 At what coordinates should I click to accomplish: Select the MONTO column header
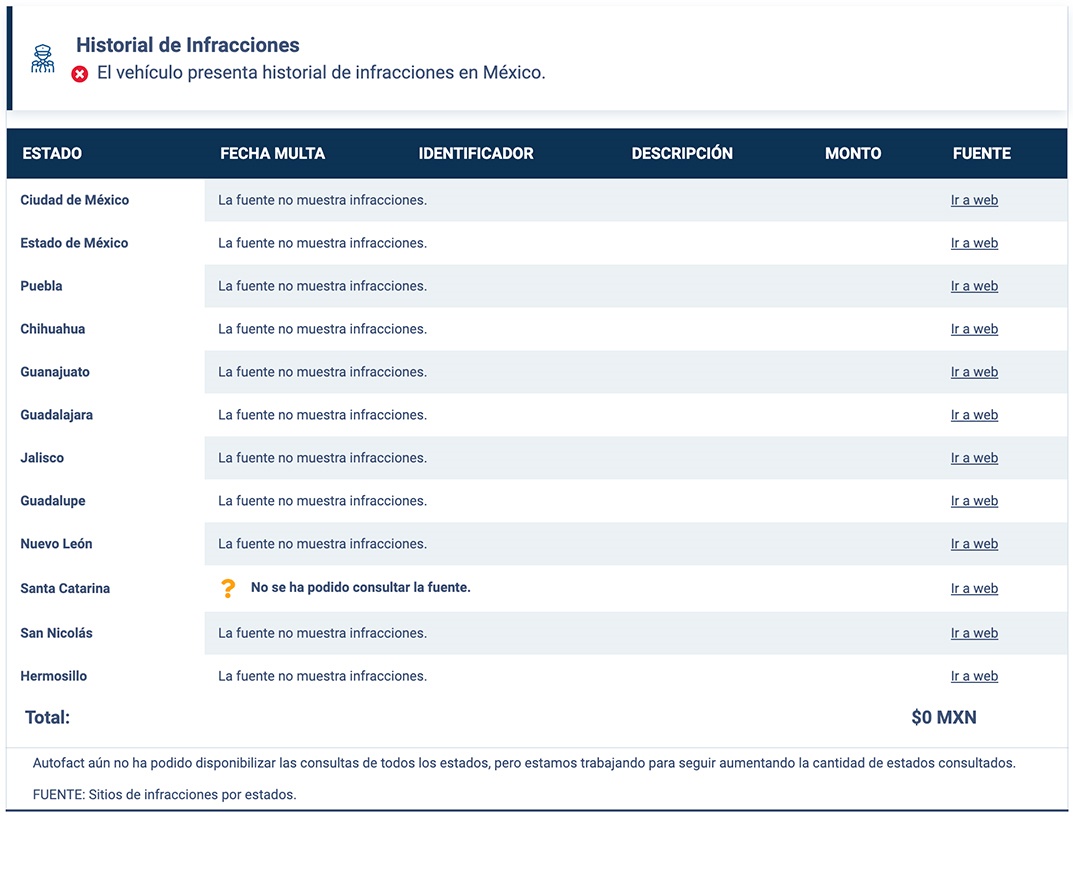(853, 153)
